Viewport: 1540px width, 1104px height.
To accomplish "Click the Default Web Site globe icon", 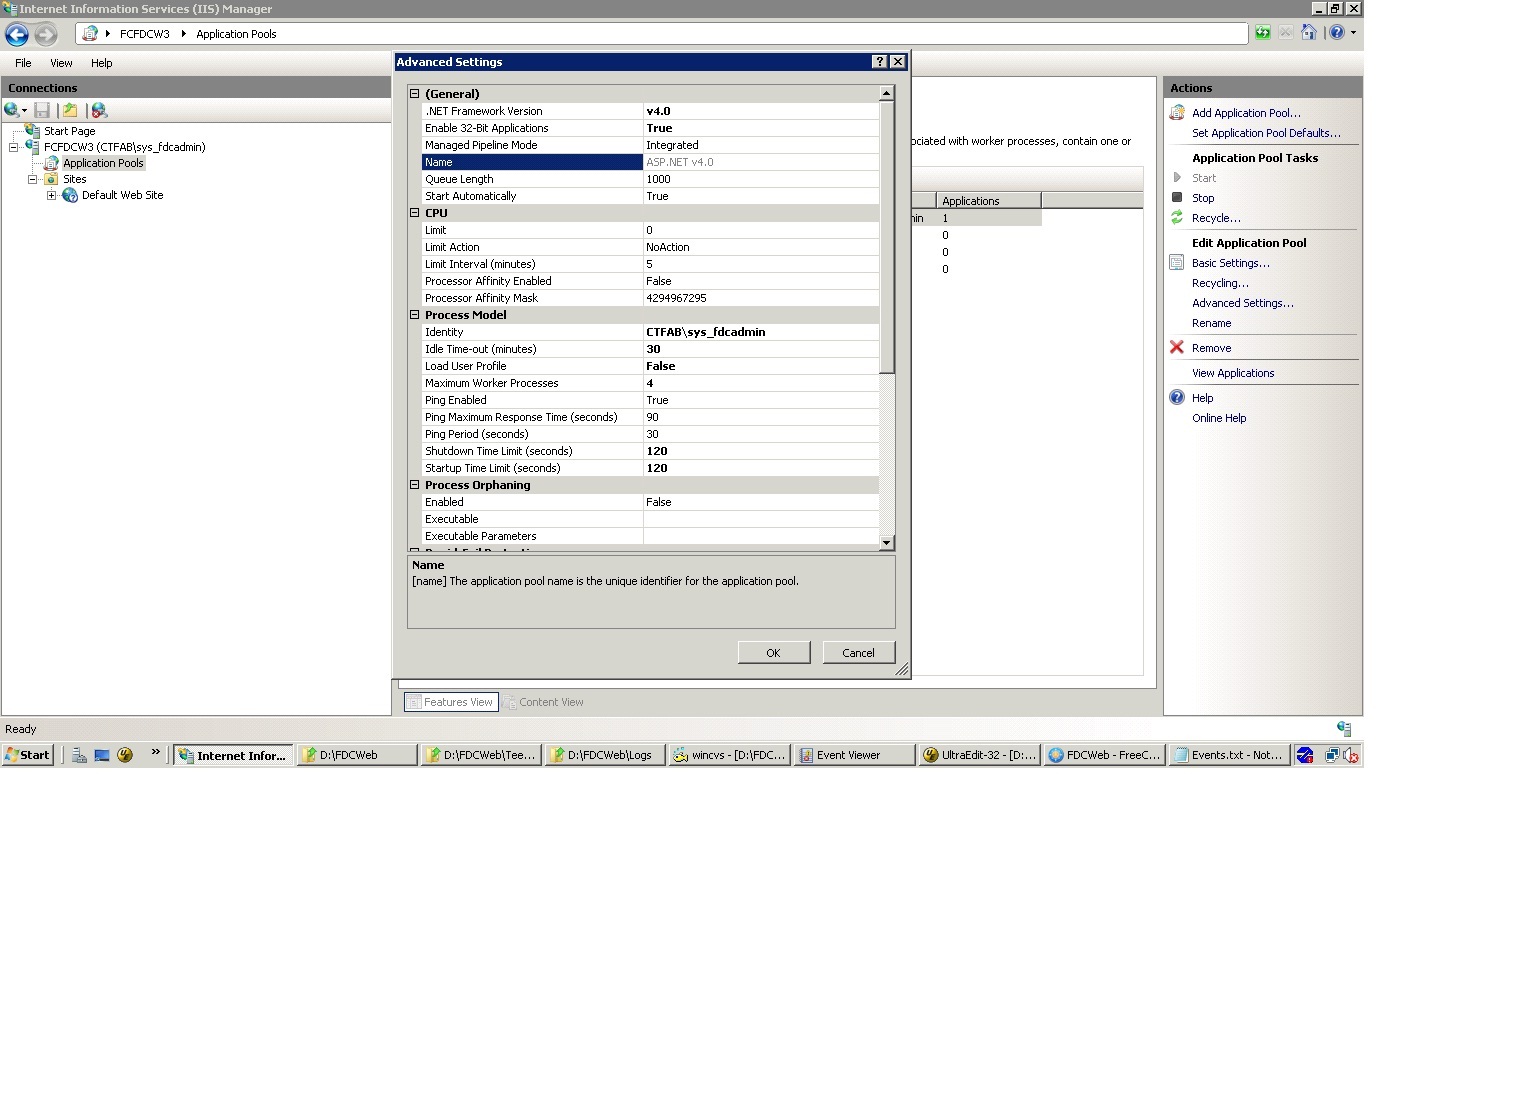I will (70, 195).
